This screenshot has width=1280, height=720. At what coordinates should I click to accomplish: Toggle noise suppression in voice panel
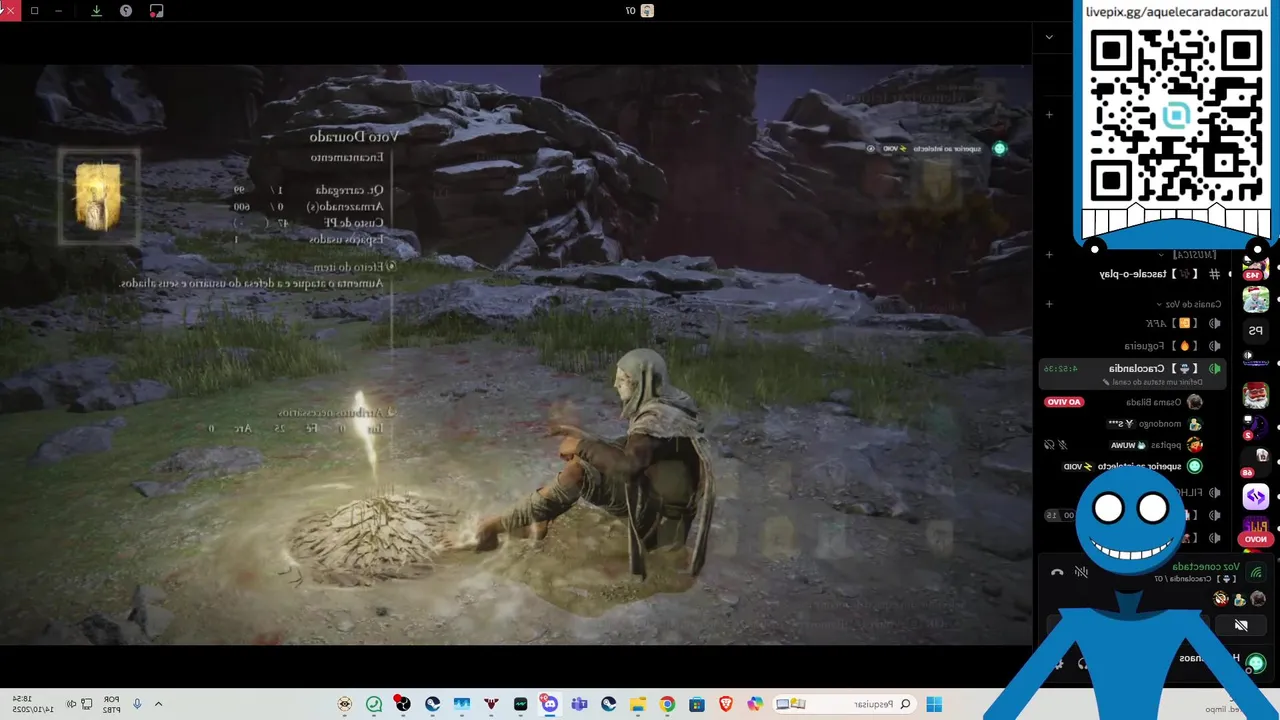pos(1081,572)
